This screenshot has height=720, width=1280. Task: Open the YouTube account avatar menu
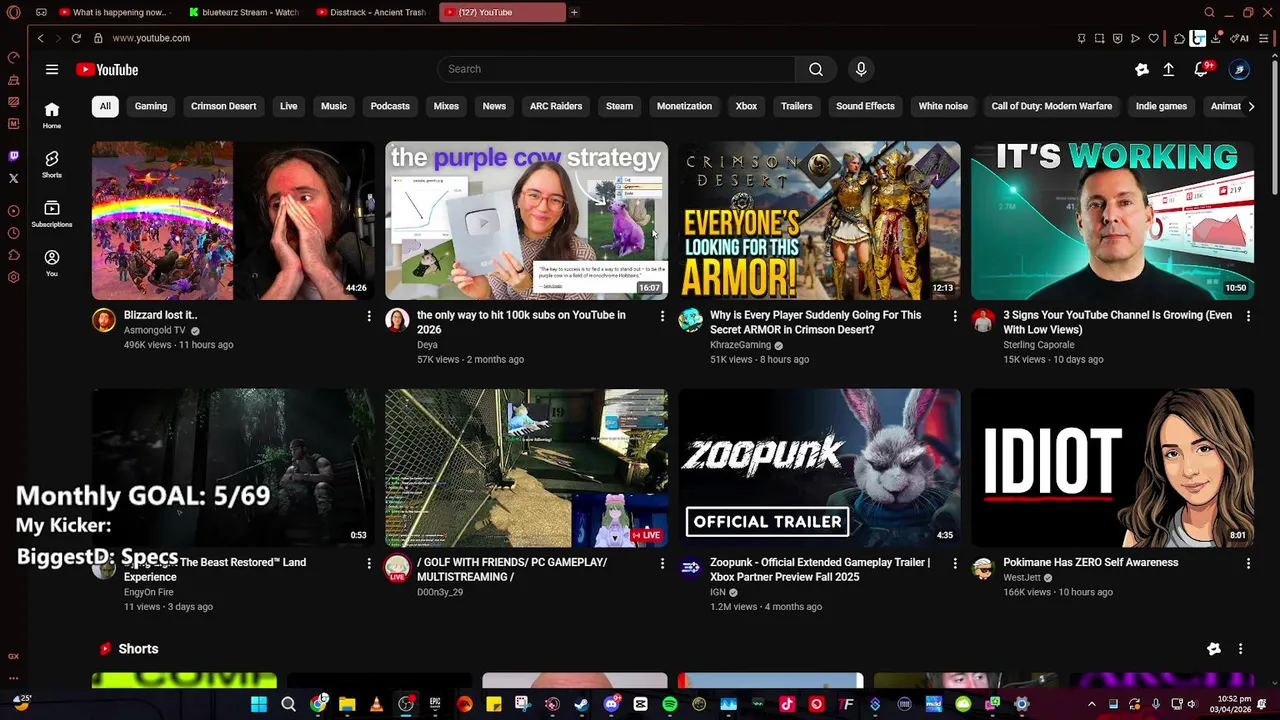pos(1240,69)
